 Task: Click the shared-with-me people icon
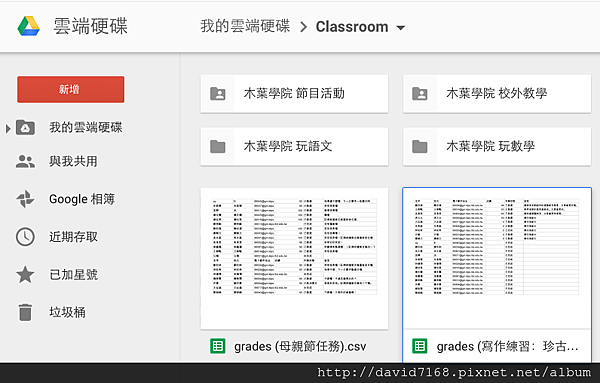click(x=25, y=161)
